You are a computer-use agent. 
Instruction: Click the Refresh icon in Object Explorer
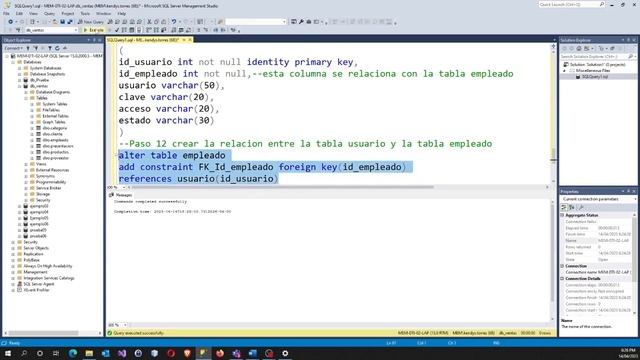[x=57, y=48]
